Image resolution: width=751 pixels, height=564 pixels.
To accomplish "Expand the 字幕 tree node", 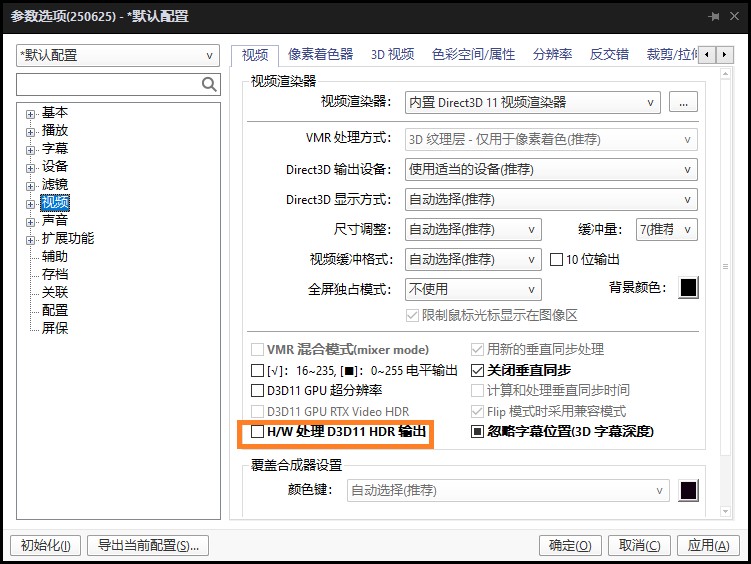I will [31, 149].
